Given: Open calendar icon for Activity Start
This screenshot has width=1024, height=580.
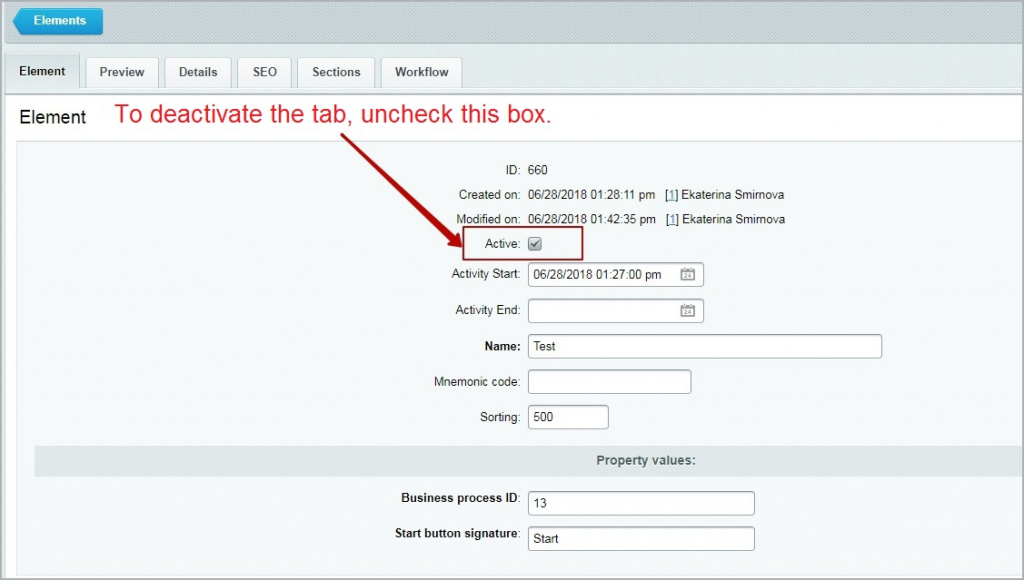Looking at the screenshot, I should tap(688, 274).
